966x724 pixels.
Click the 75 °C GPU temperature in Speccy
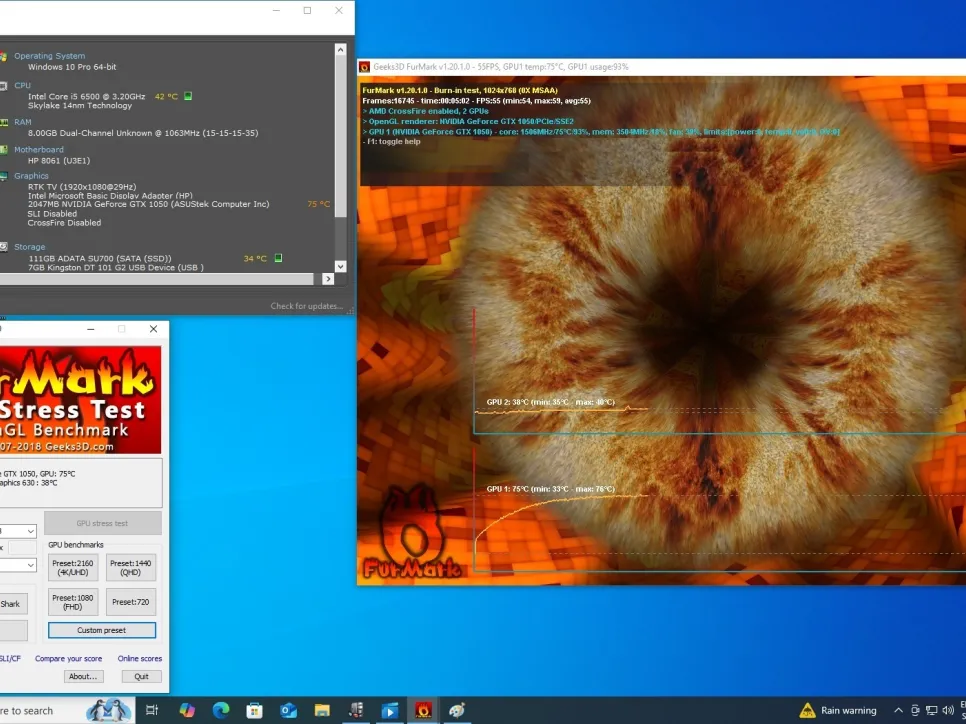point(319,204)
